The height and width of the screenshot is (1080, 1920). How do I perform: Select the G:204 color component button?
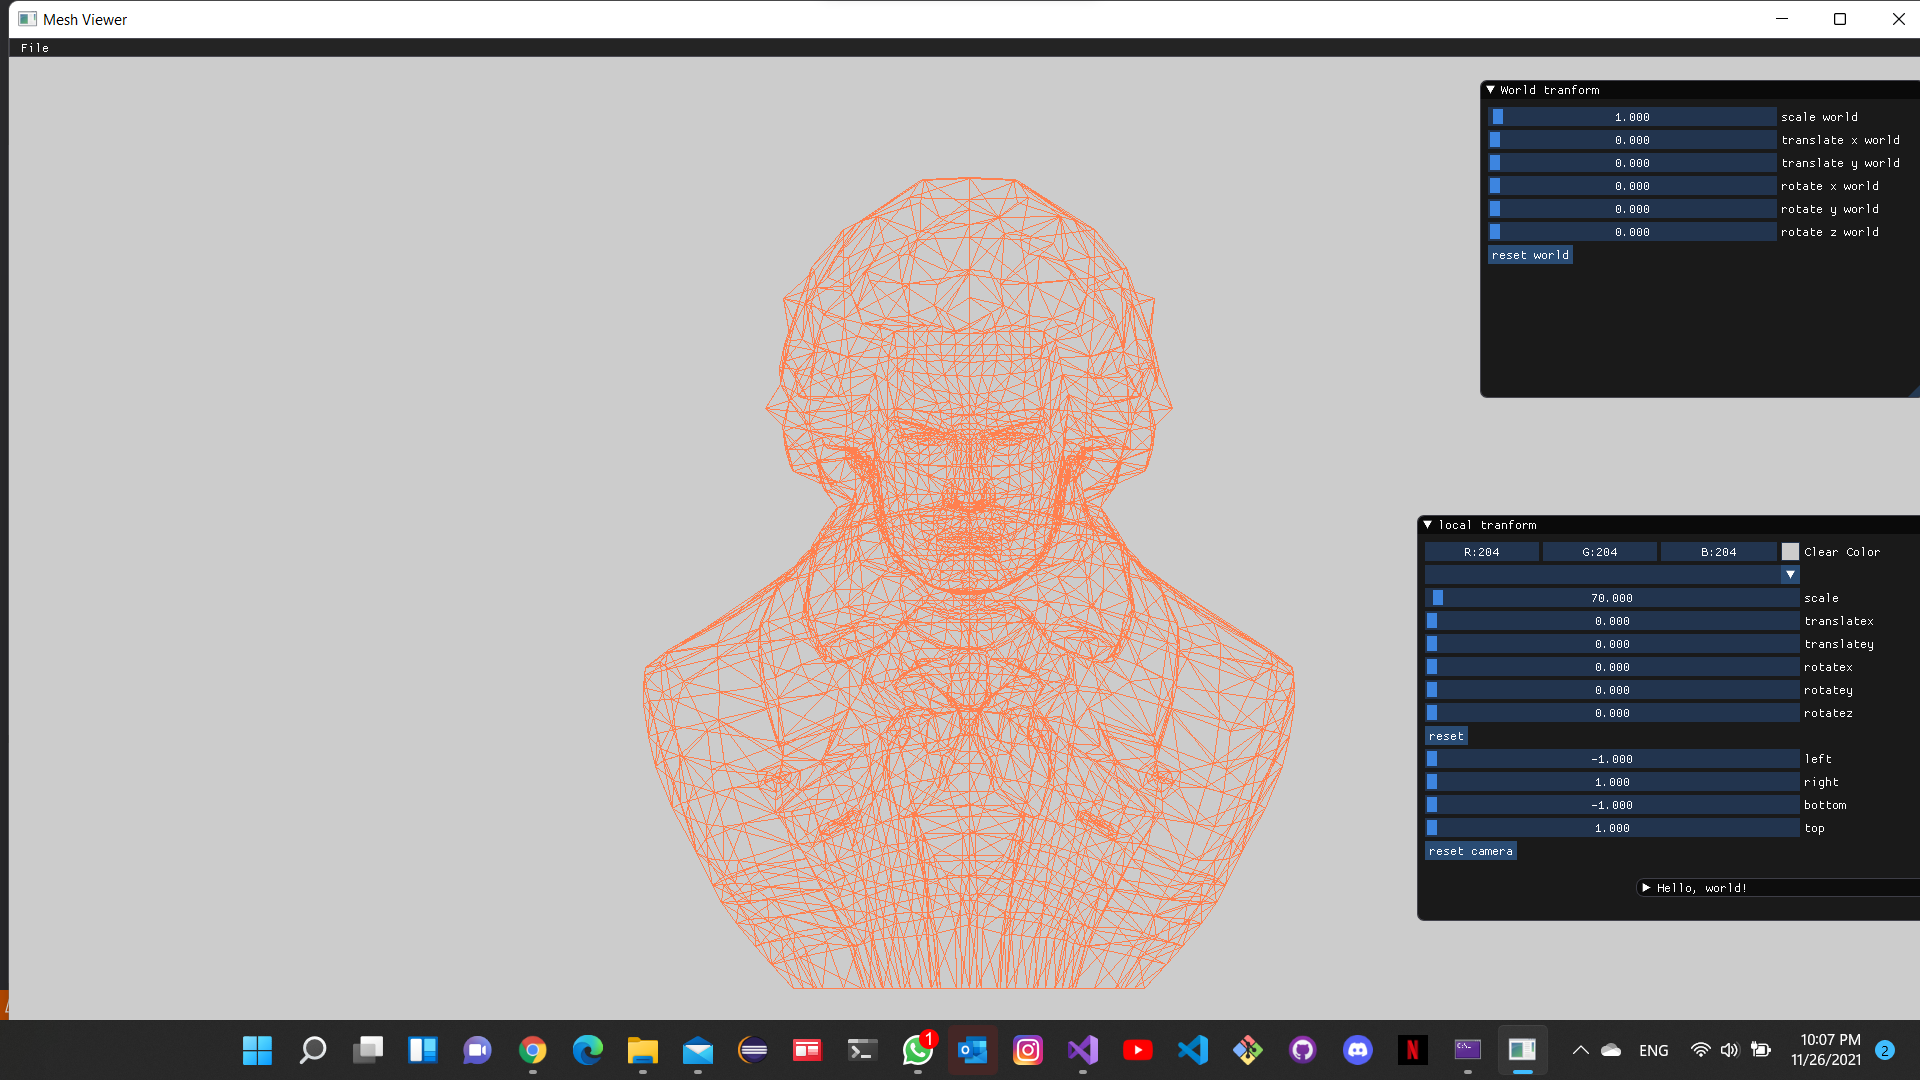[x=1599, y=551]
